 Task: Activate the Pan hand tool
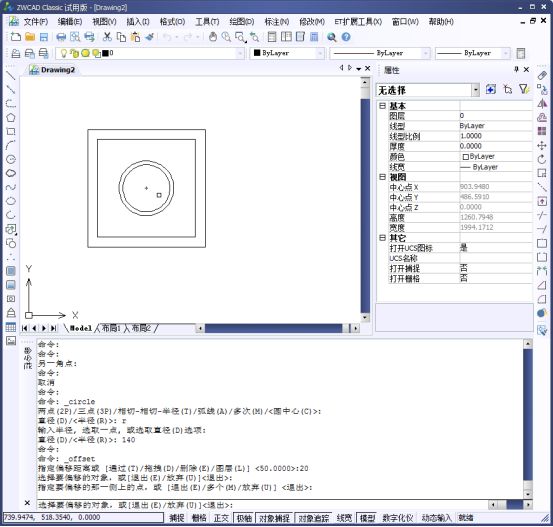point(213,37)
